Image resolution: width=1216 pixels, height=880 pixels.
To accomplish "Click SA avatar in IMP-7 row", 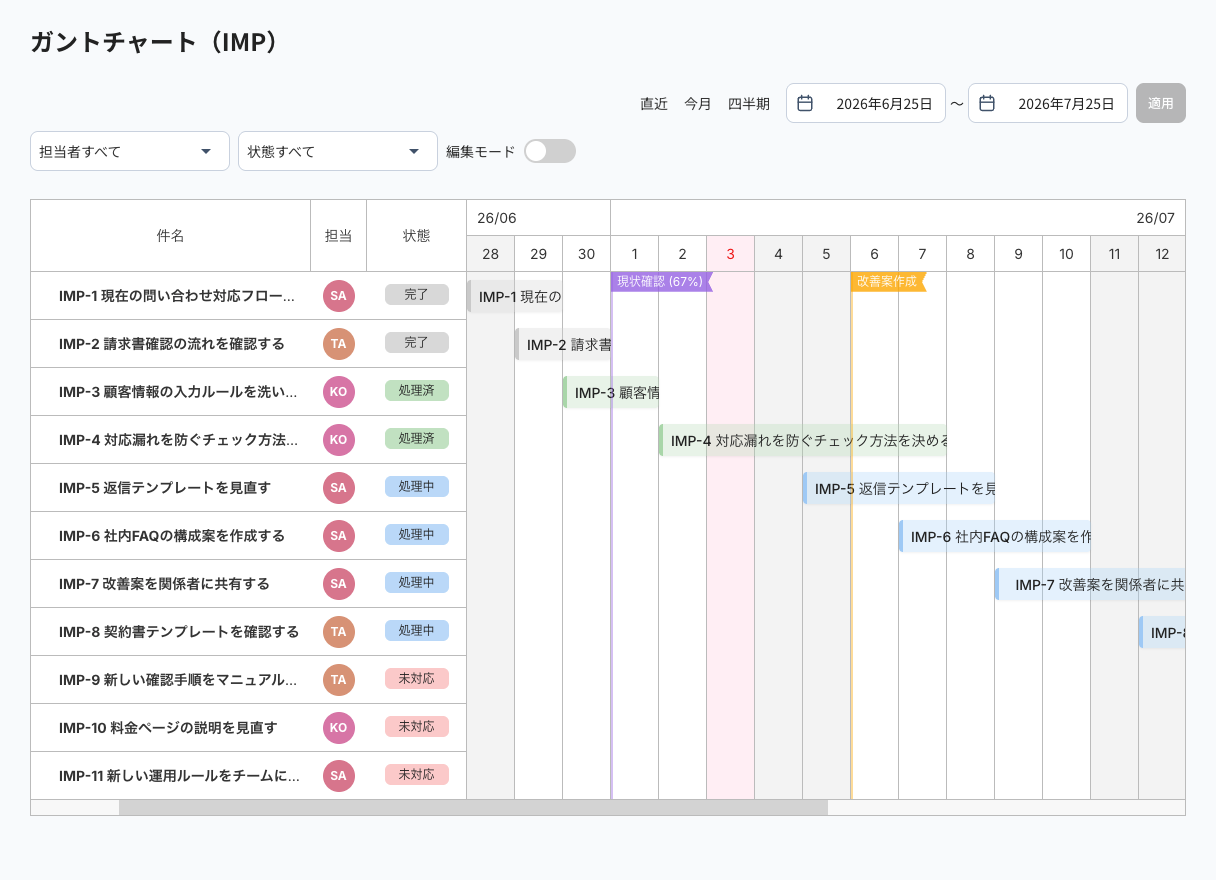I will [338, 584].
